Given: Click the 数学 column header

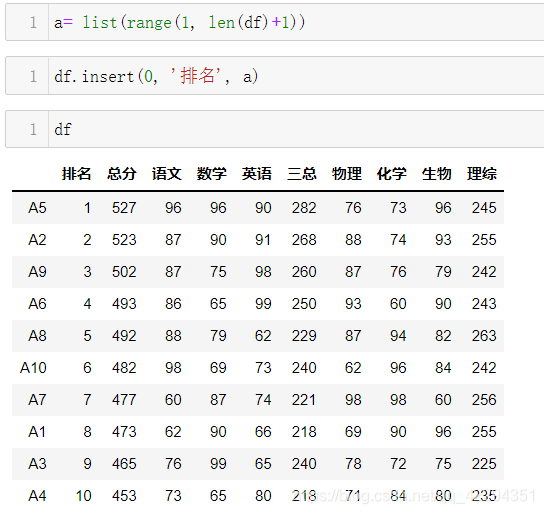Looking at the screenshot, I should pyautogui.click(x=212, y=173).
